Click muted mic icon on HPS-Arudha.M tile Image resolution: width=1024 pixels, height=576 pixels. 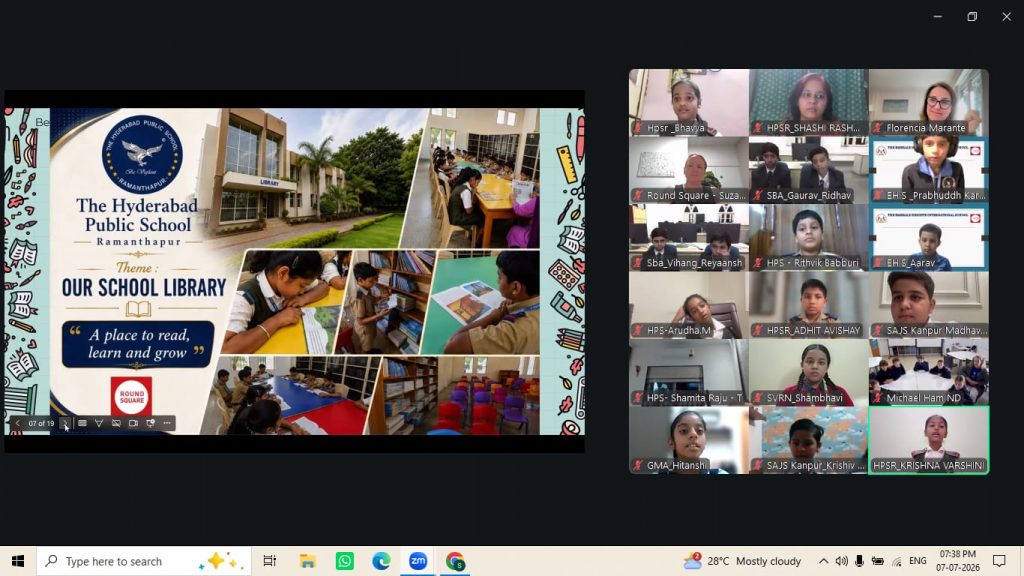[x=638, y=330]
